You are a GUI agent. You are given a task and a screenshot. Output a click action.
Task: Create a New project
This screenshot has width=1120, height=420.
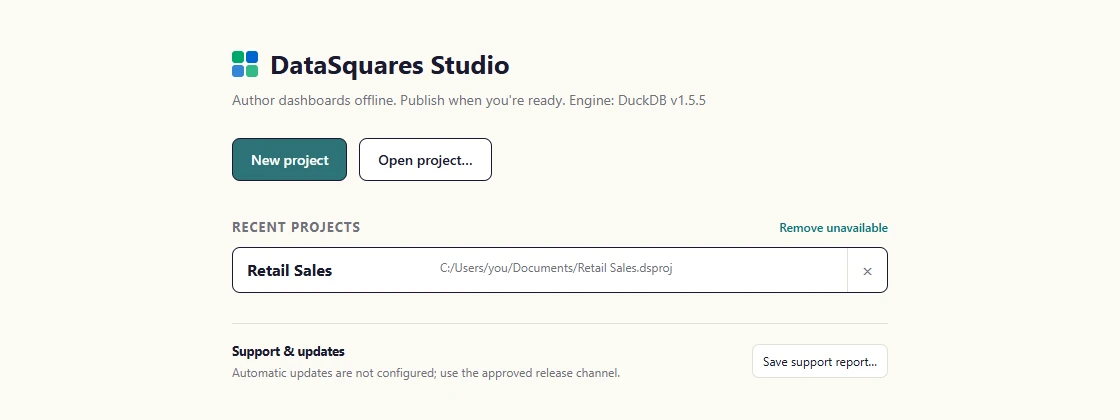point(289,160)
